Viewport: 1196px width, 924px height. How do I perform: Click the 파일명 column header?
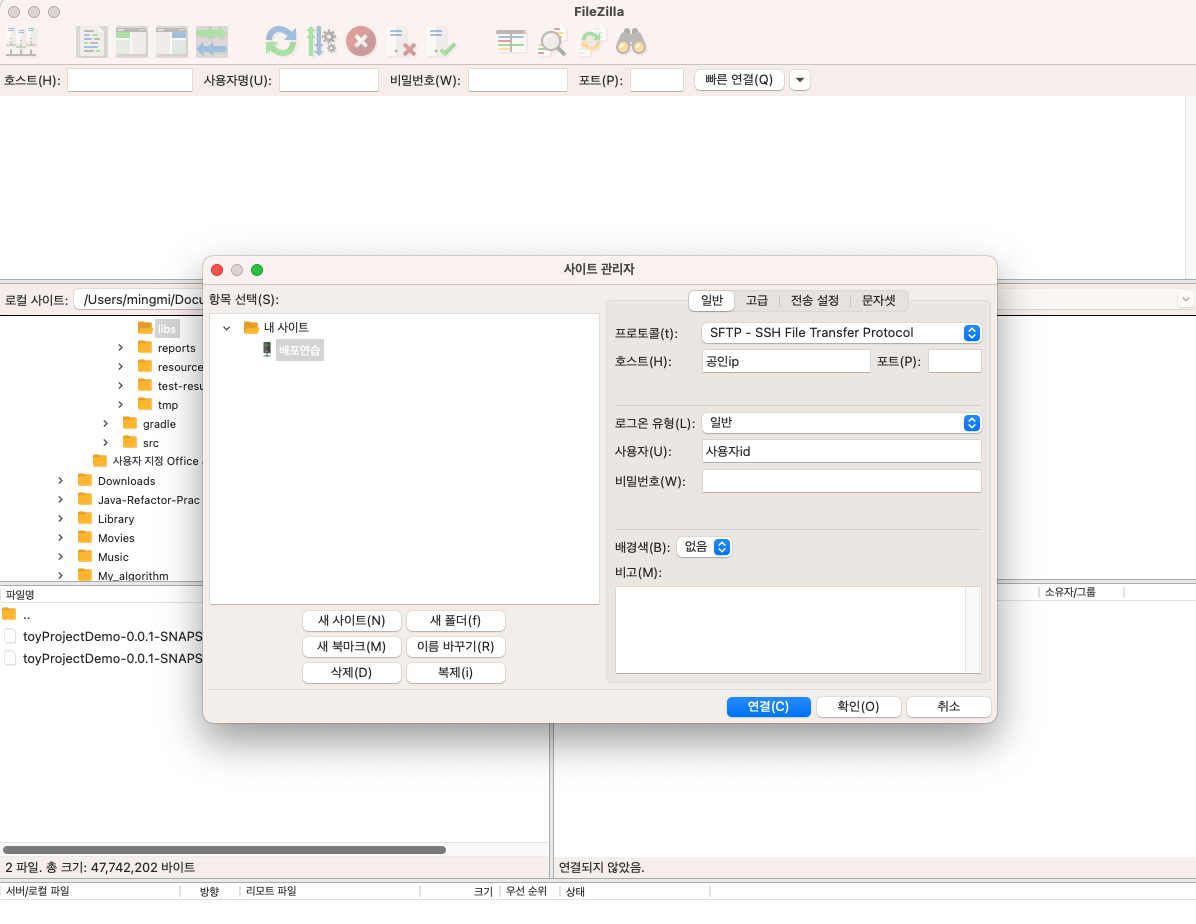pos(21,594)
